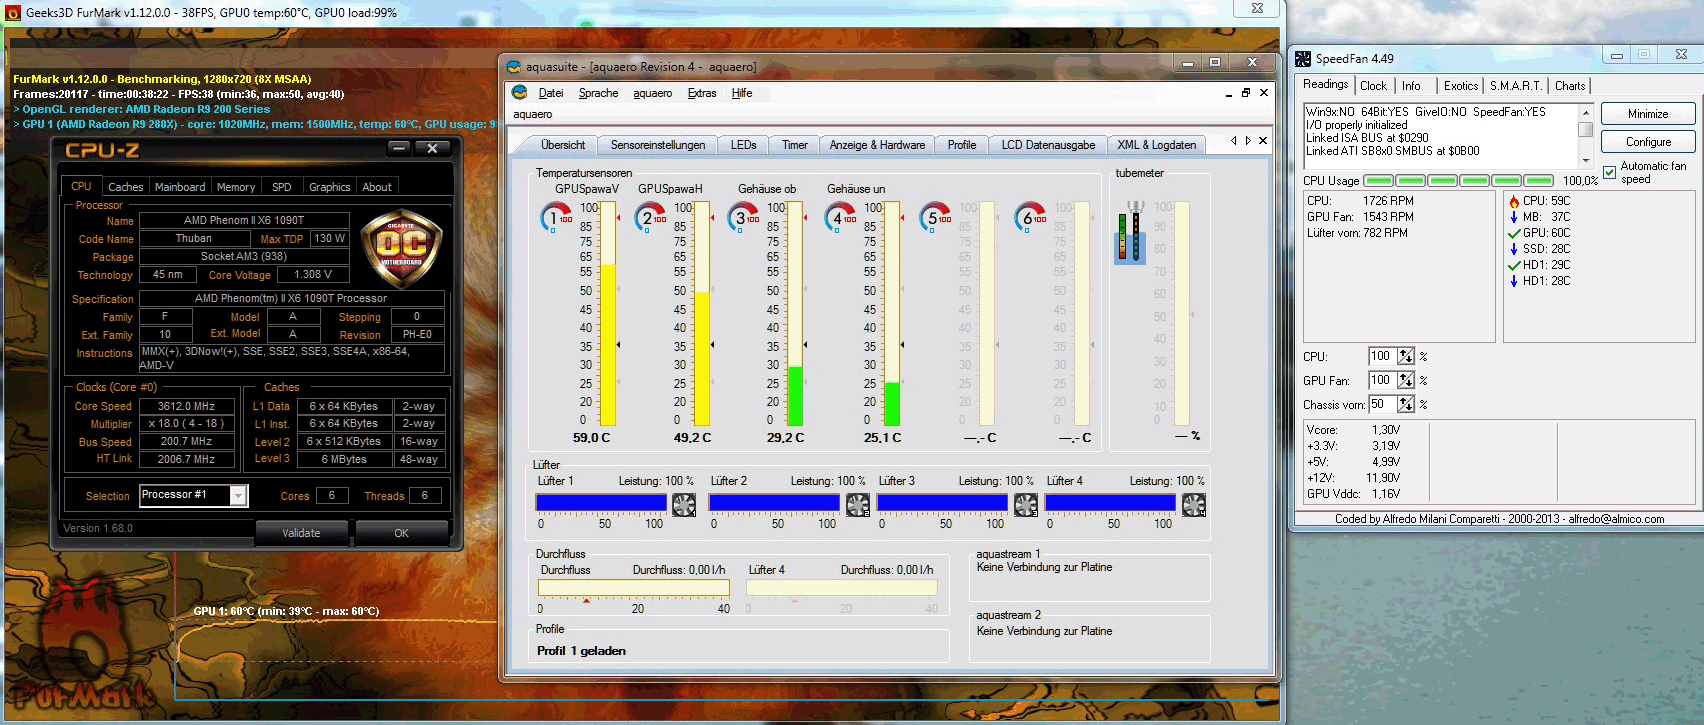Click the sensor 2 gauge icon for GPUSpawaH
Image resolution: width=1704 pixels, height=725 pixels.
651,217
